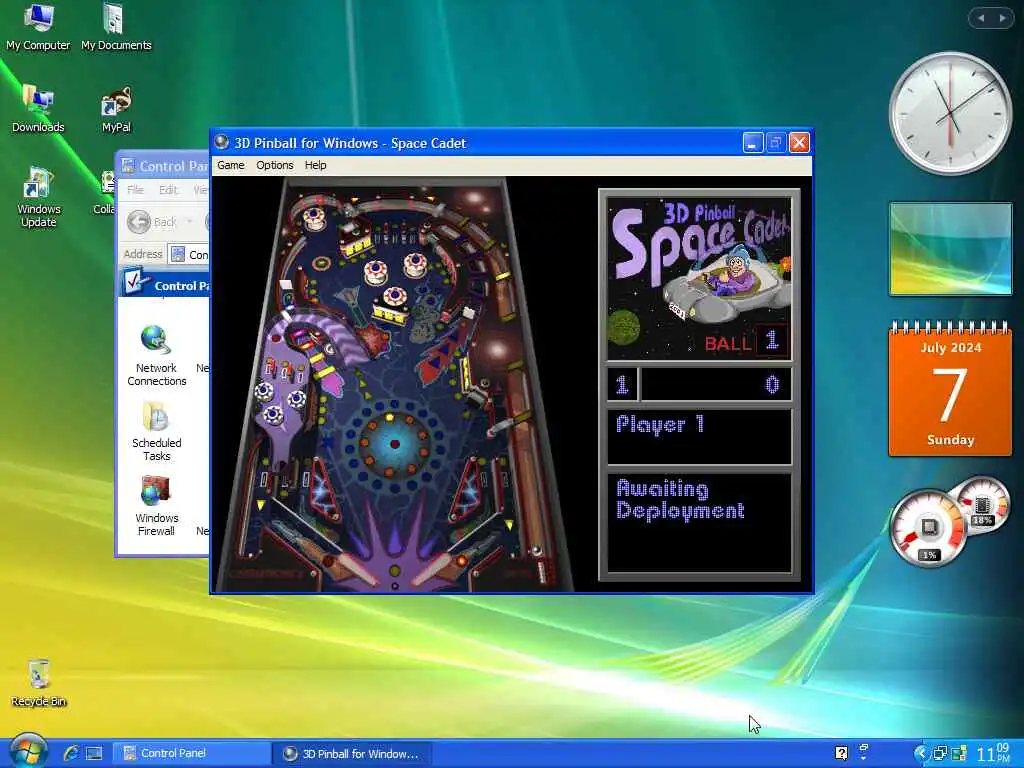Open the Game menu in Pinball
Screen dimensions: 1024x768
tap(231, 165)
